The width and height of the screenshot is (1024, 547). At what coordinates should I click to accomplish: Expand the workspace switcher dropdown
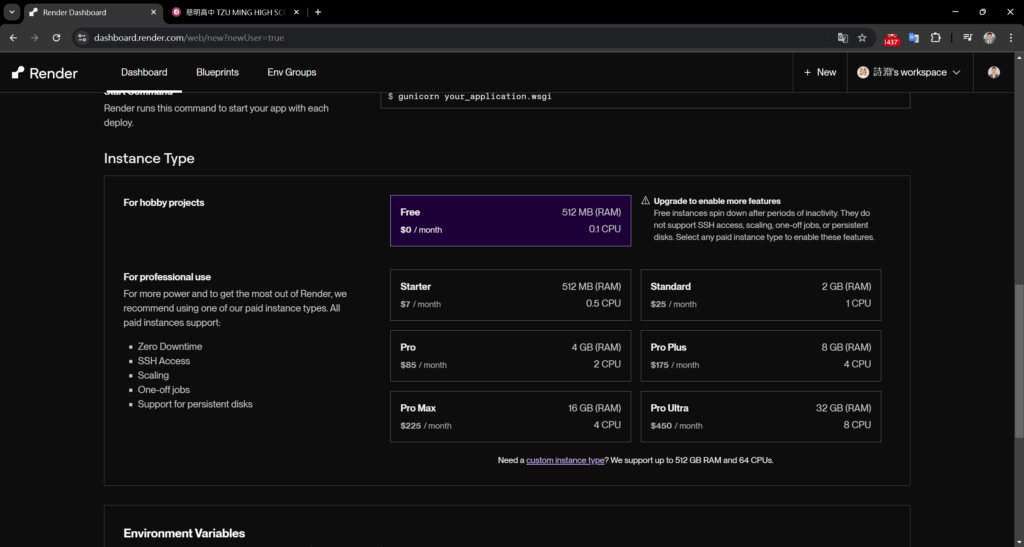(909, 72)
